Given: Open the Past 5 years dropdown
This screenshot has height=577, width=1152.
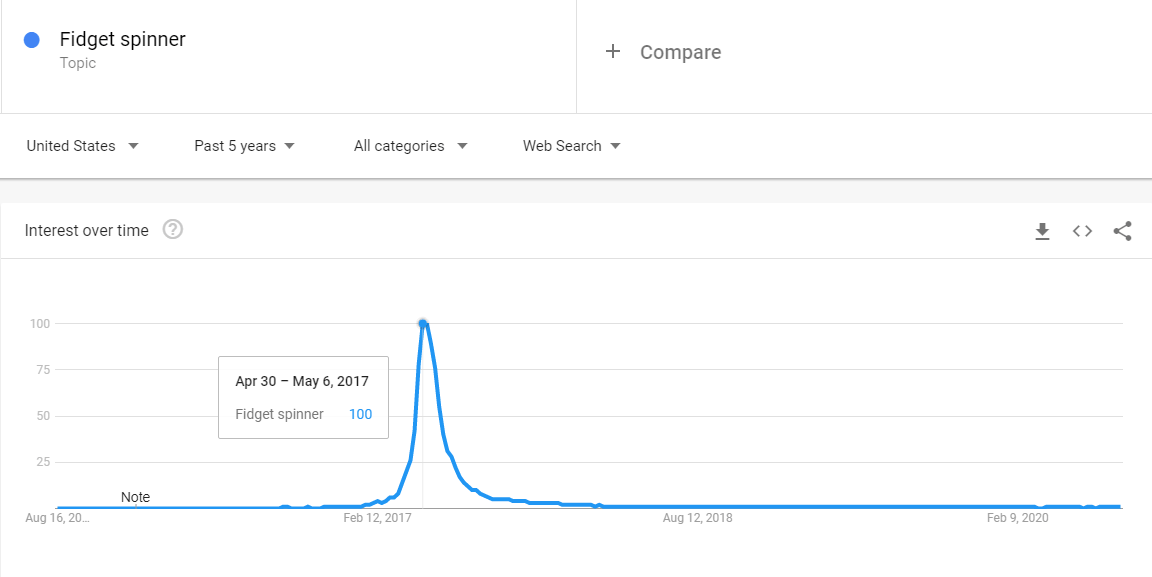Looking at the screenshot, I should (x=245, y=146).
